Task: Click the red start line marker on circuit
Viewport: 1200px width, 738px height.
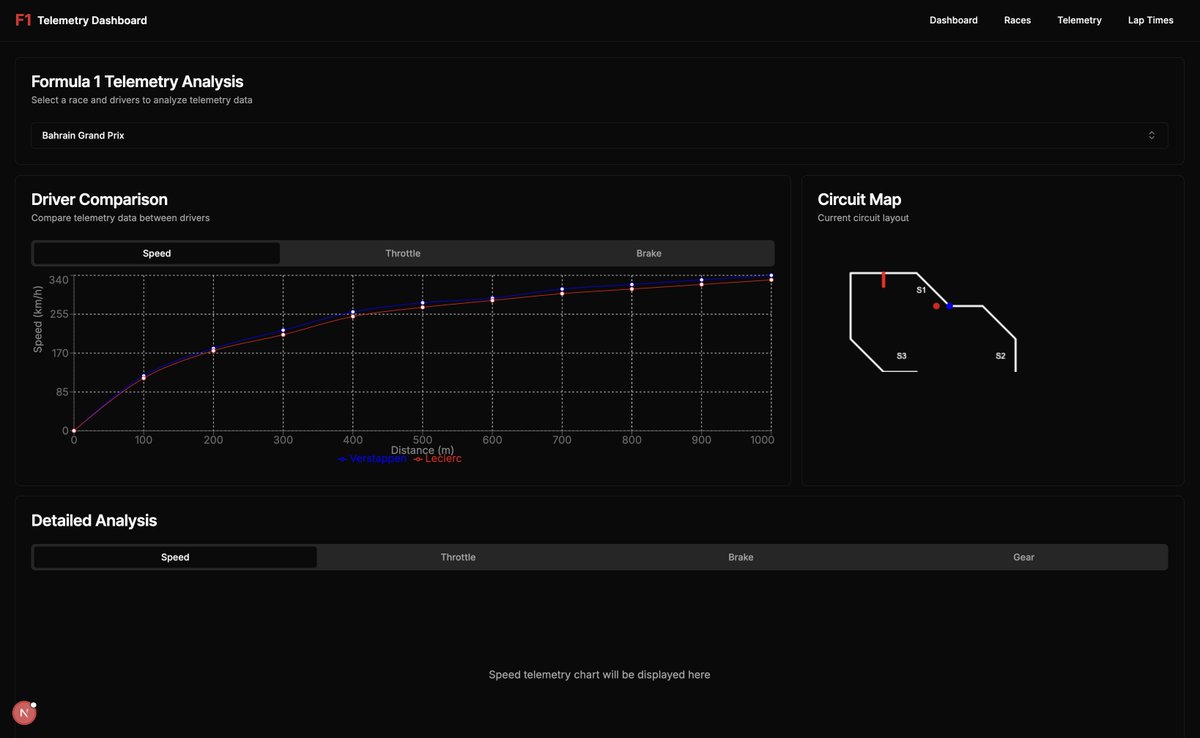Action: click(884, 280)
